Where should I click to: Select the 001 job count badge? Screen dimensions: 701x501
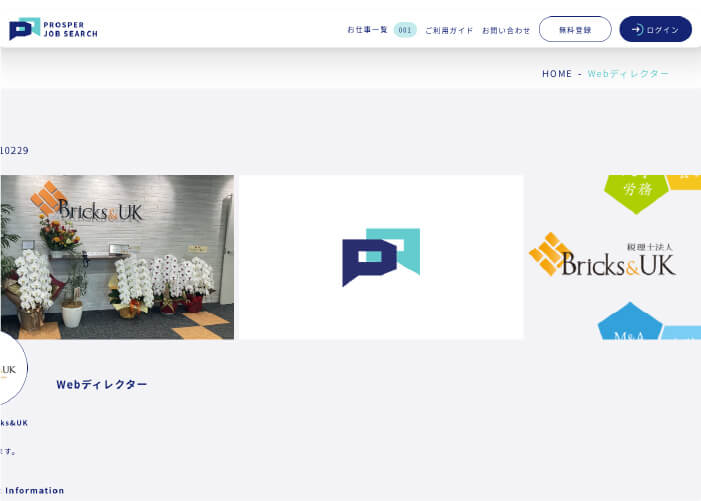point(405,30)
